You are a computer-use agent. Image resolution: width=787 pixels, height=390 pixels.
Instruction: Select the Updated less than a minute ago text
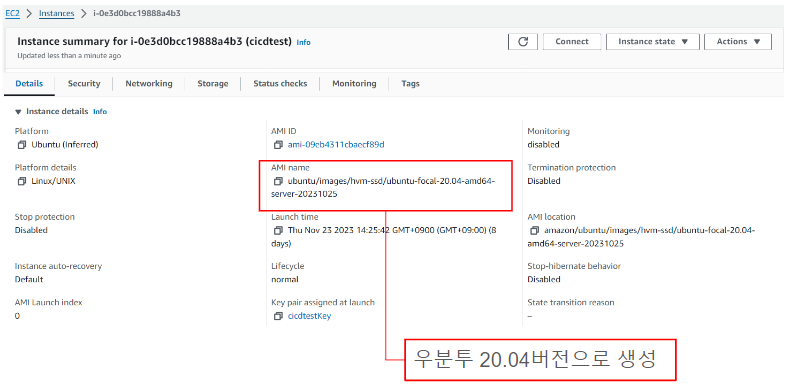tap(69, 56)
